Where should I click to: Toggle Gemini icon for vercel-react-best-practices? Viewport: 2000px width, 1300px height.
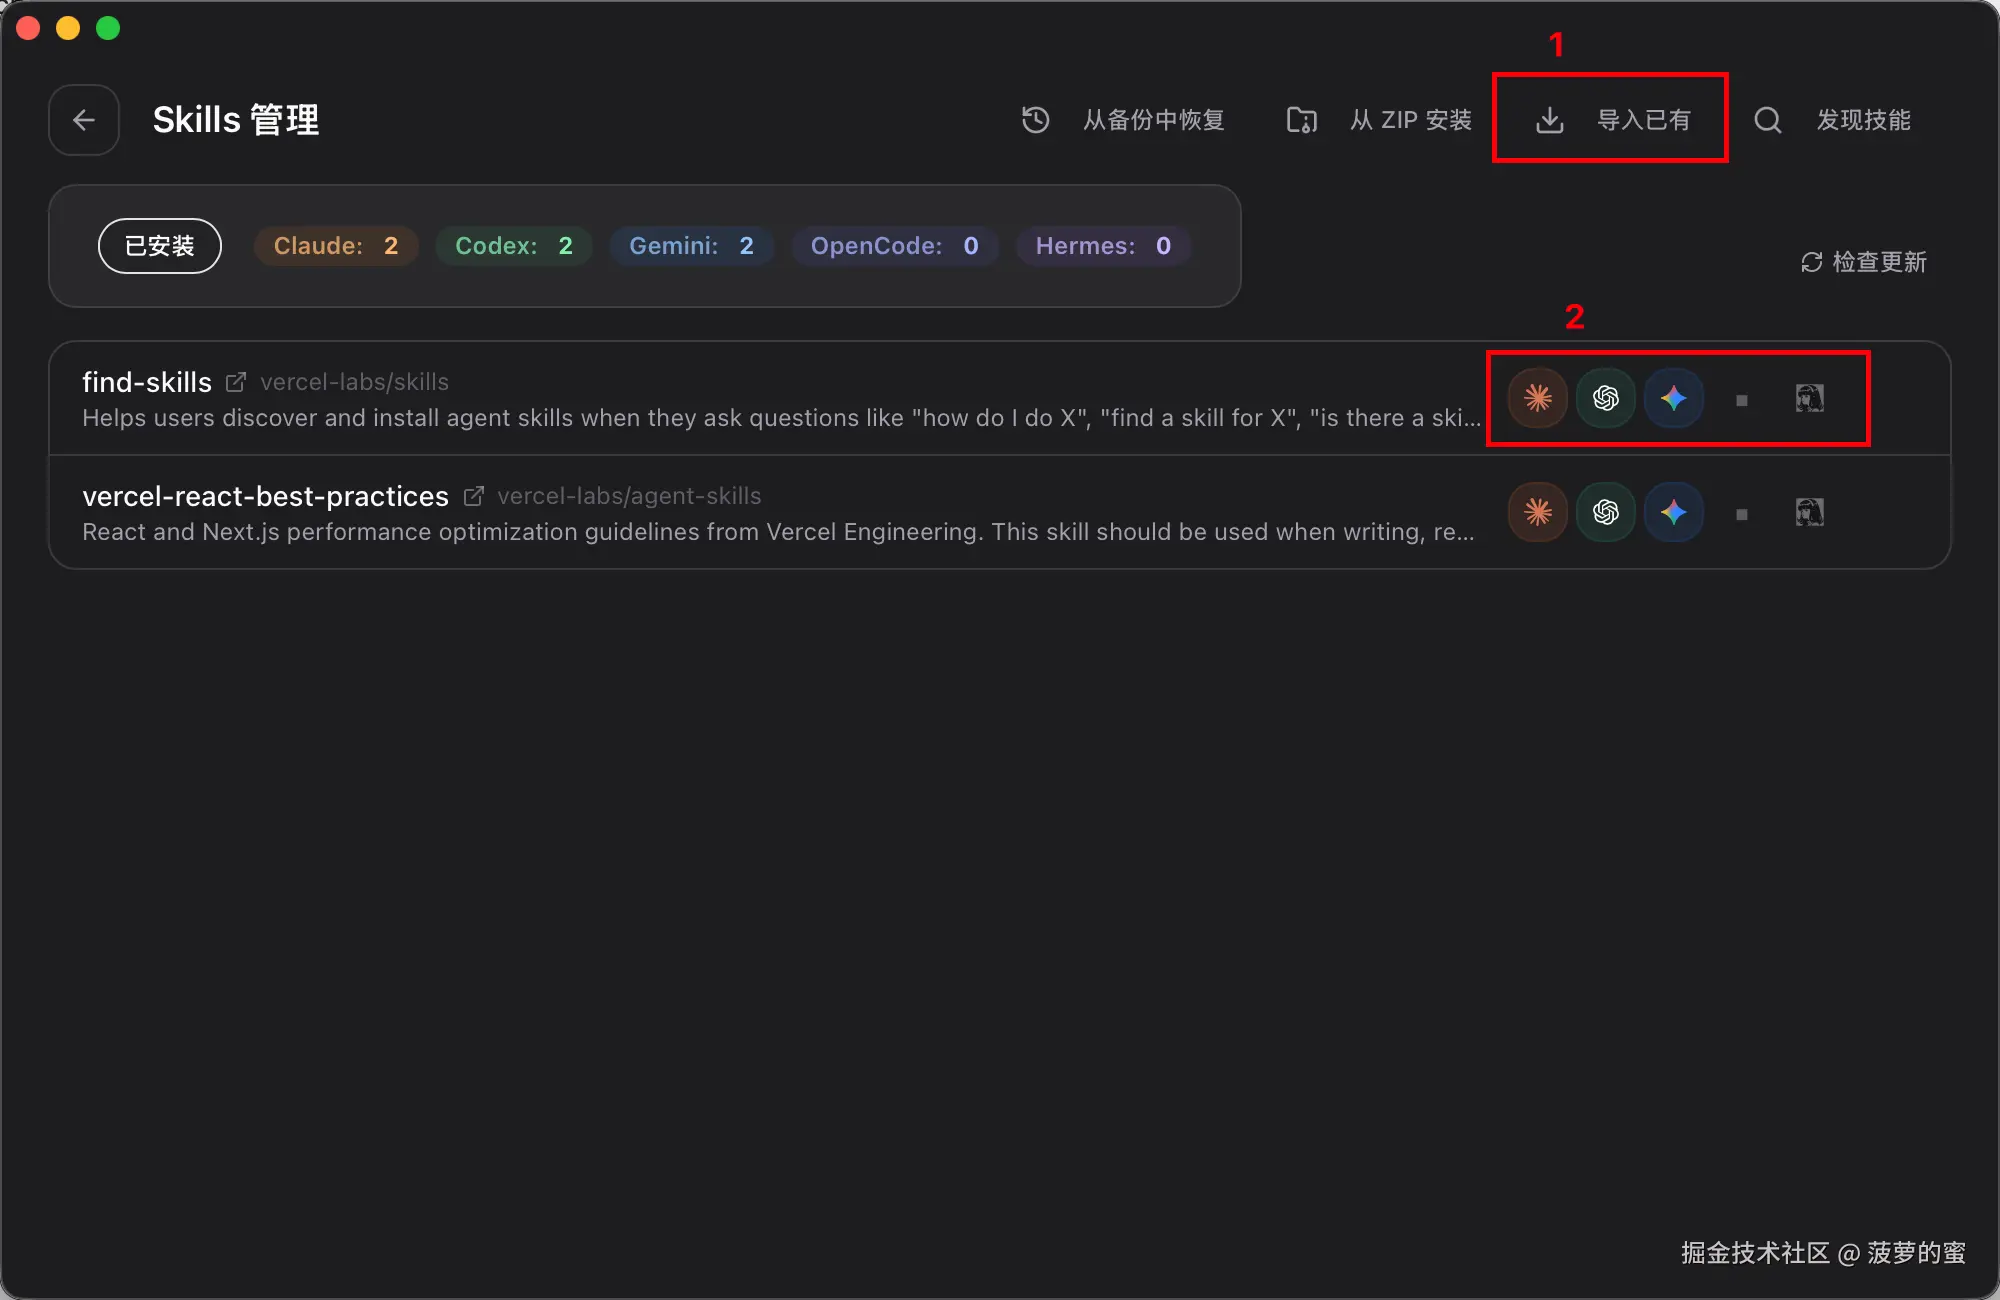tap(1673, 512)
